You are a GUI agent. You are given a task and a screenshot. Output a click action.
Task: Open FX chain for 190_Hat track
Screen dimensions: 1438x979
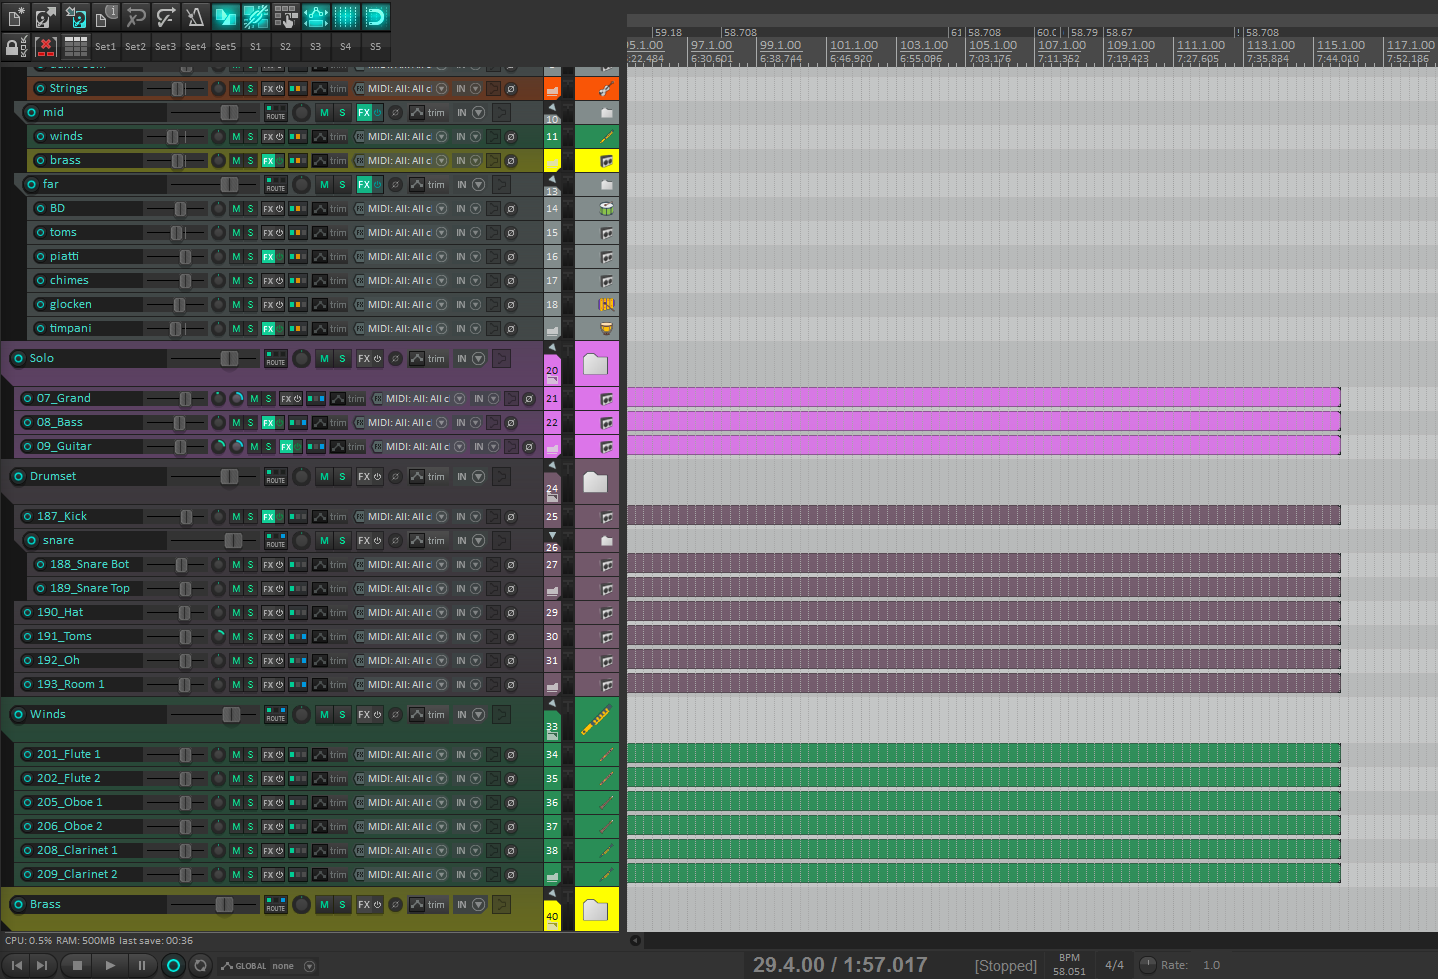point(268,613)
